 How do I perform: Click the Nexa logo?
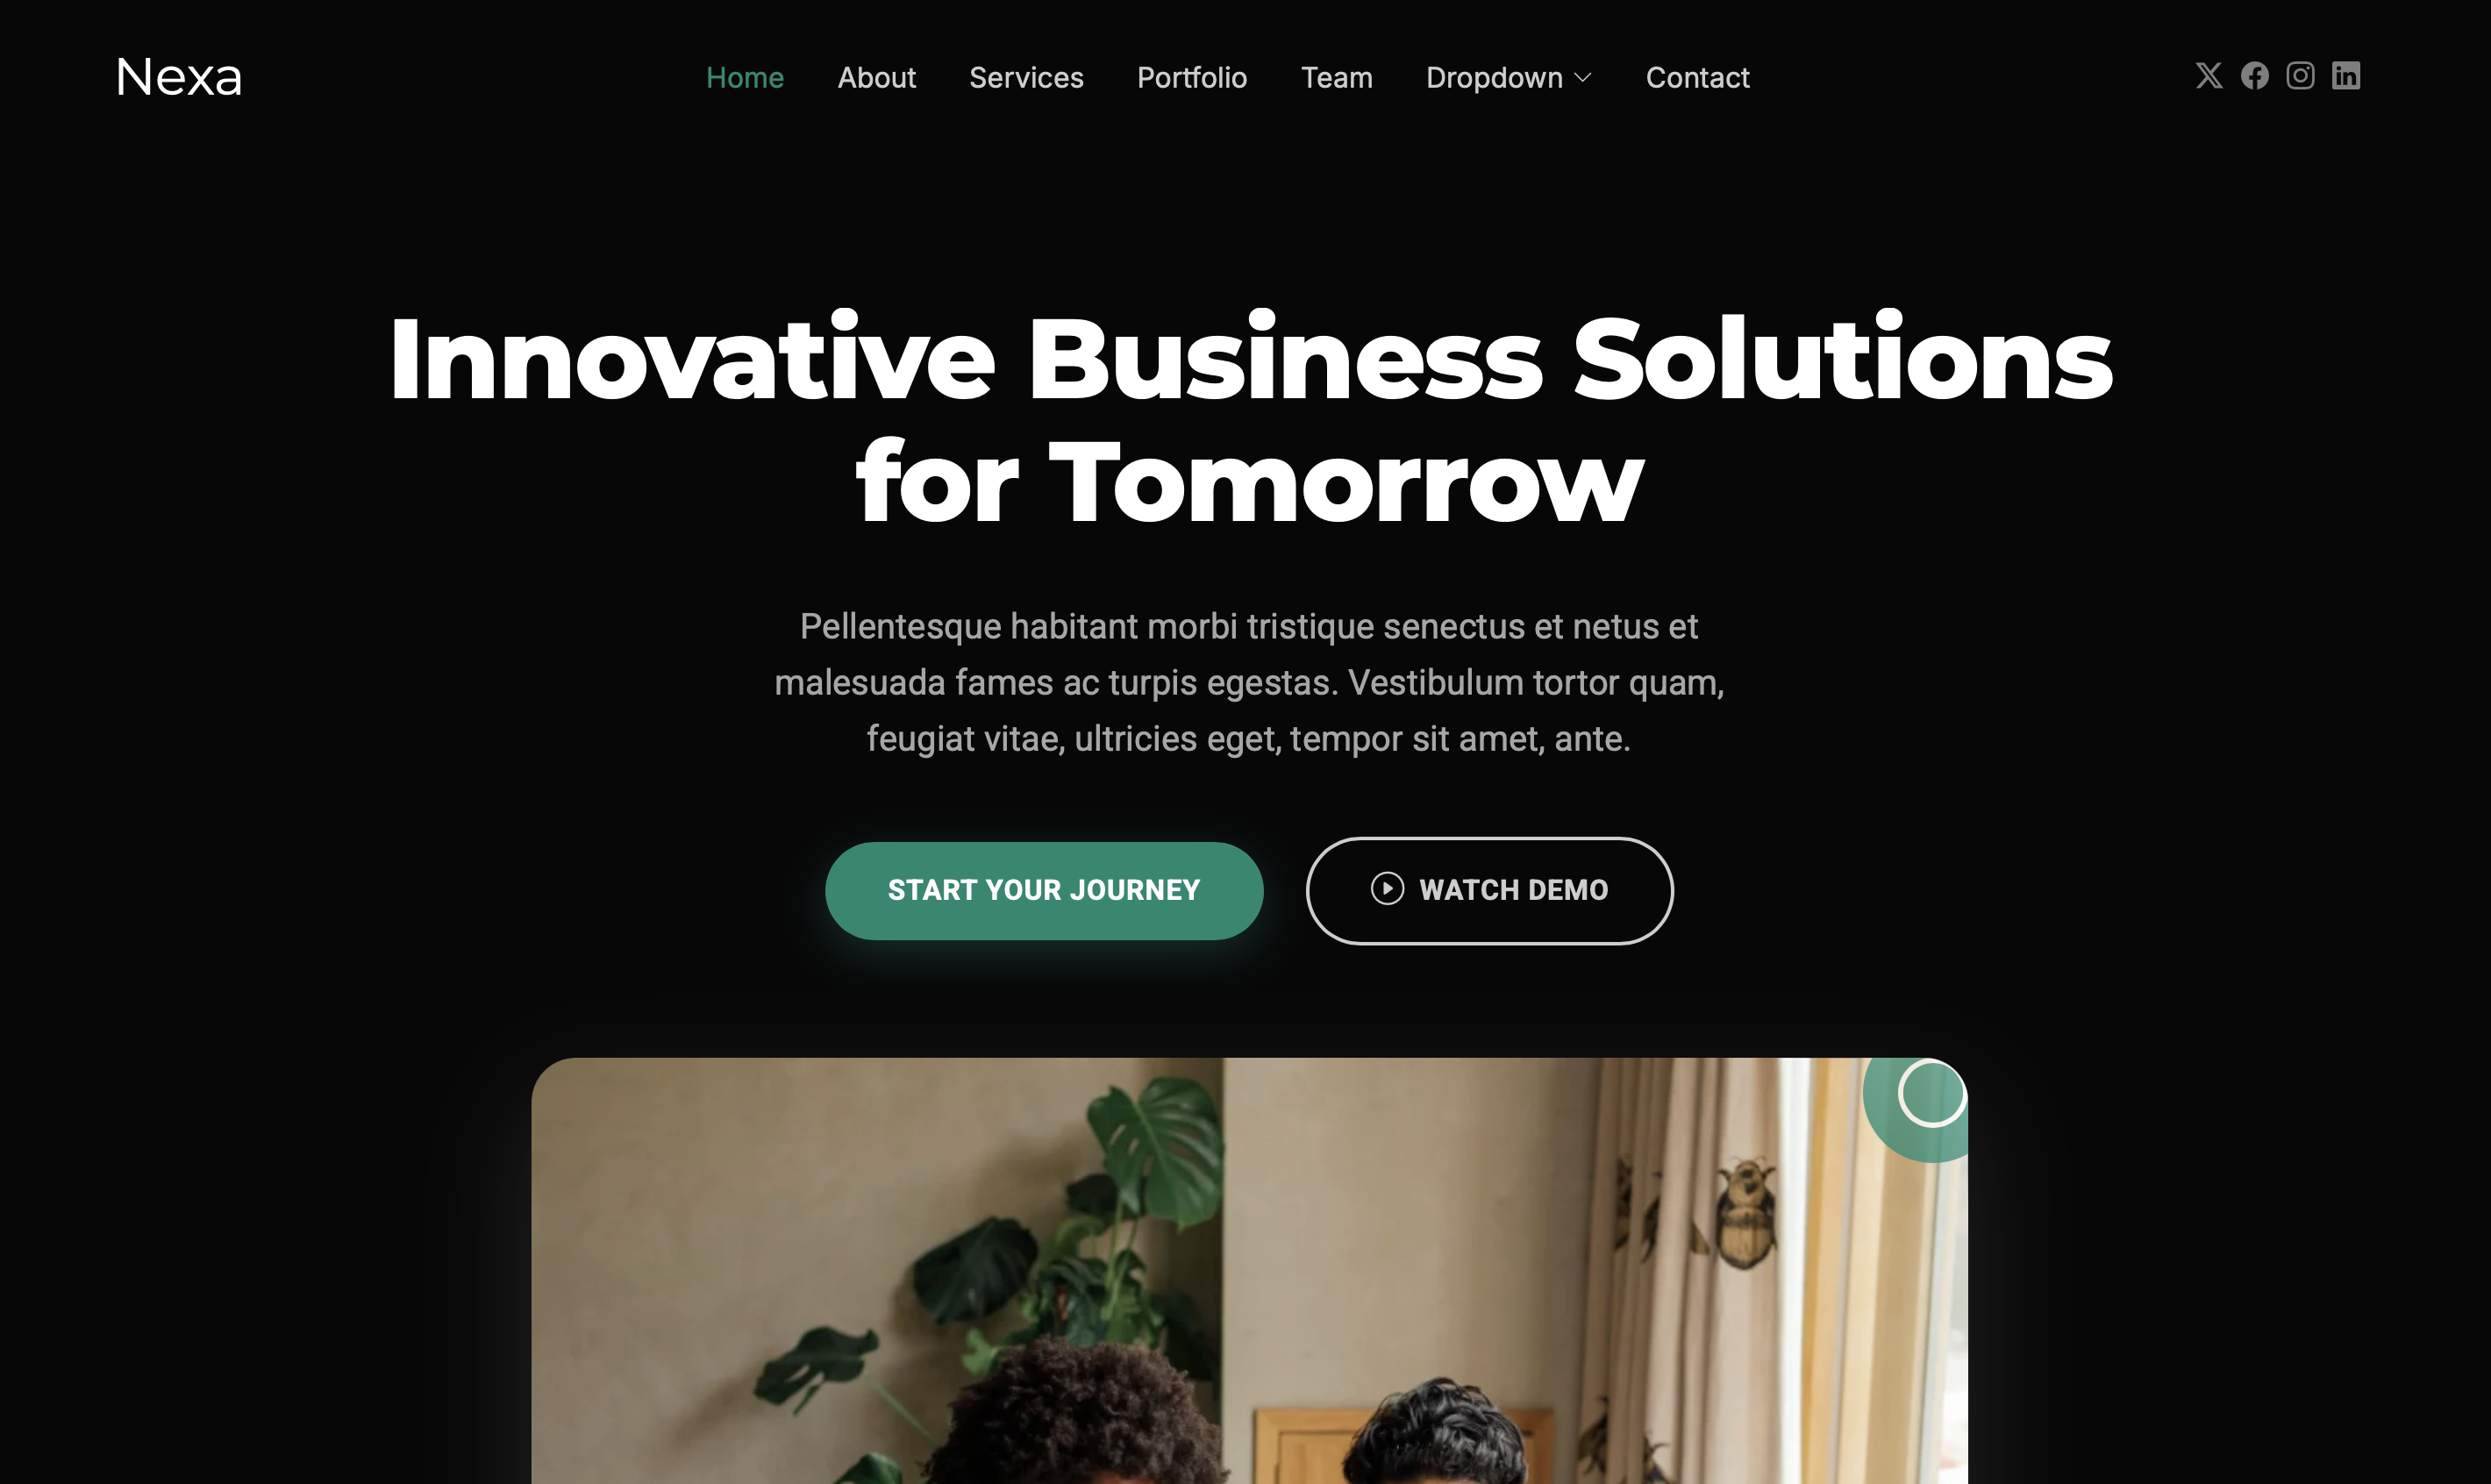tap(179, 77)
